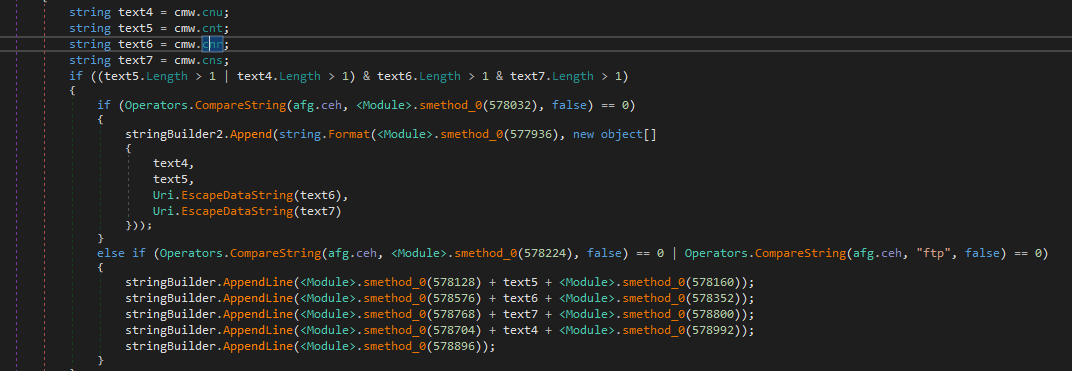
Task: Click the text7 variable name in its declaration
Action: (135, 60)
